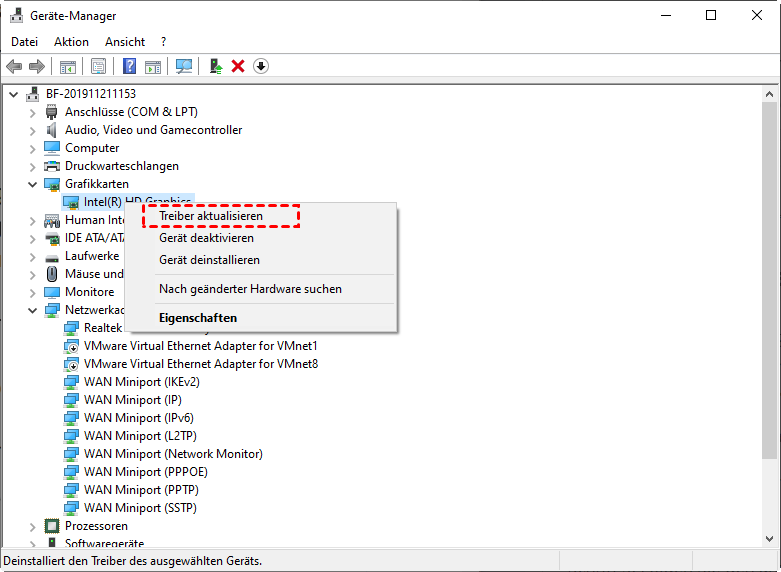Image resolution: width=781 pixels, height=572 pixels.
Task: Click the scan for hardware changes monitor icon
Action: point(183,66)
